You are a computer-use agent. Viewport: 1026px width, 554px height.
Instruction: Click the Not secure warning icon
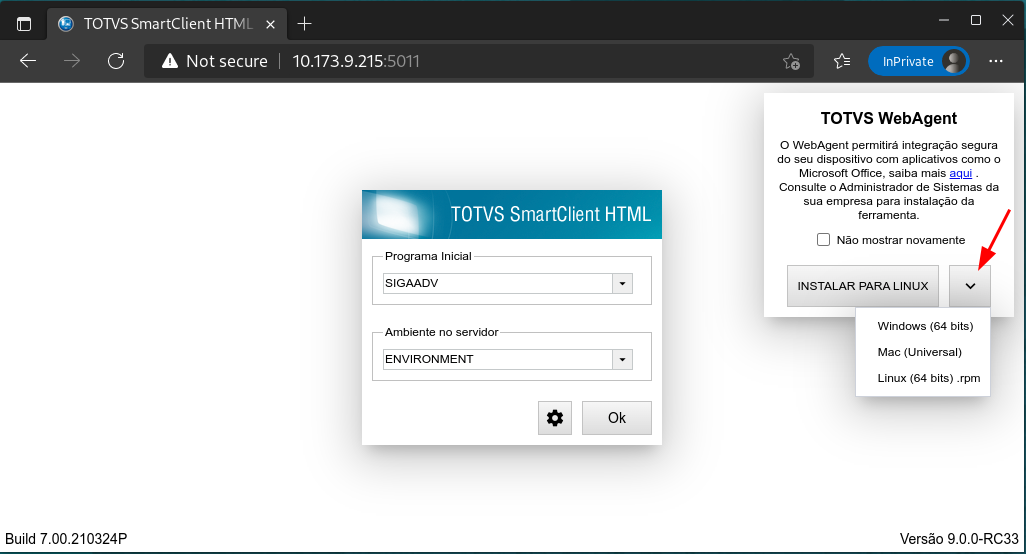click(169, 61)
